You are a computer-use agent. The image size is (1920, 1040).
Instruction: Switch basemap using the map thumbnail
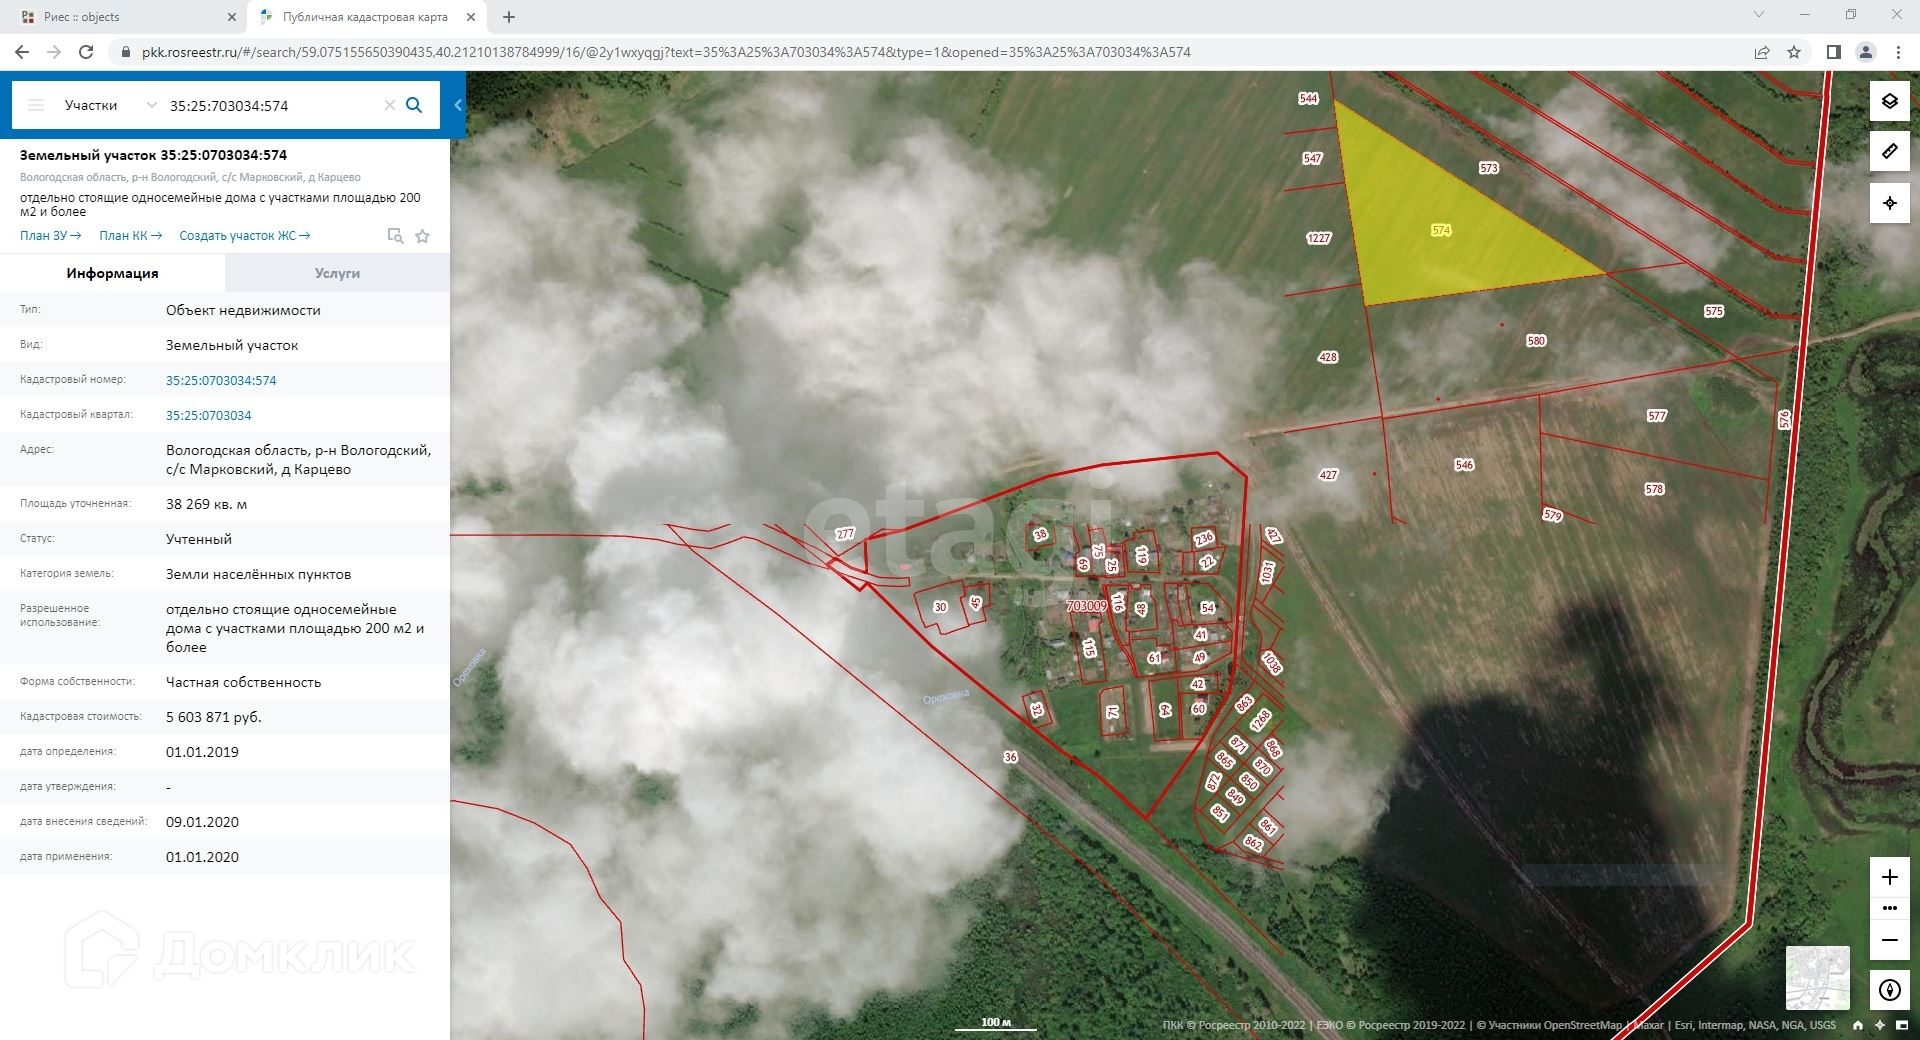tap(1818, 978)
